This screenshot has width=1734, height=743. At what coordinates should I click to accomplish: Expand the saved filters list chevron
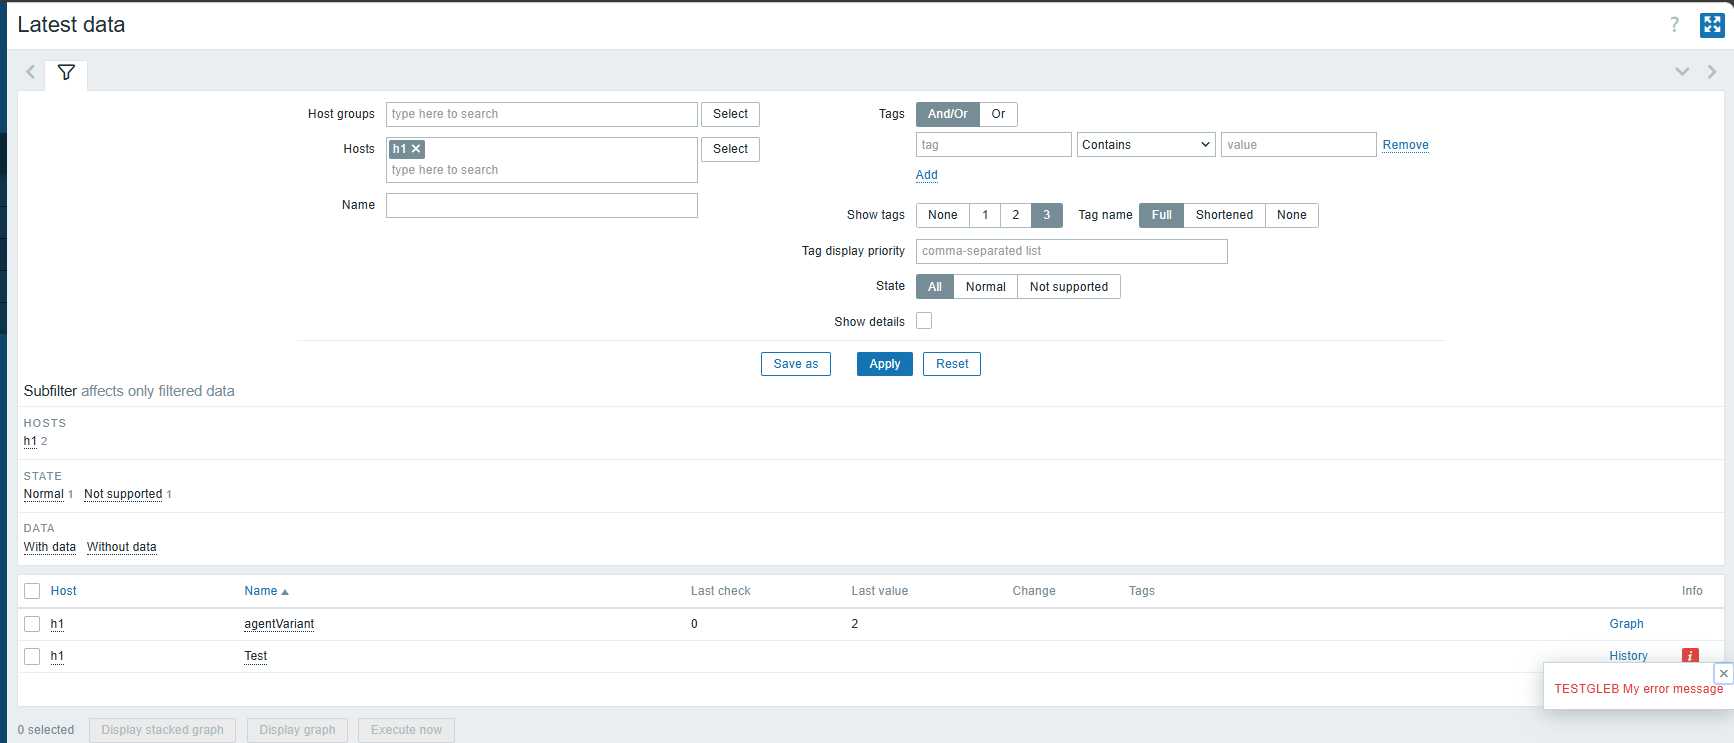(x=1682, y=72)
